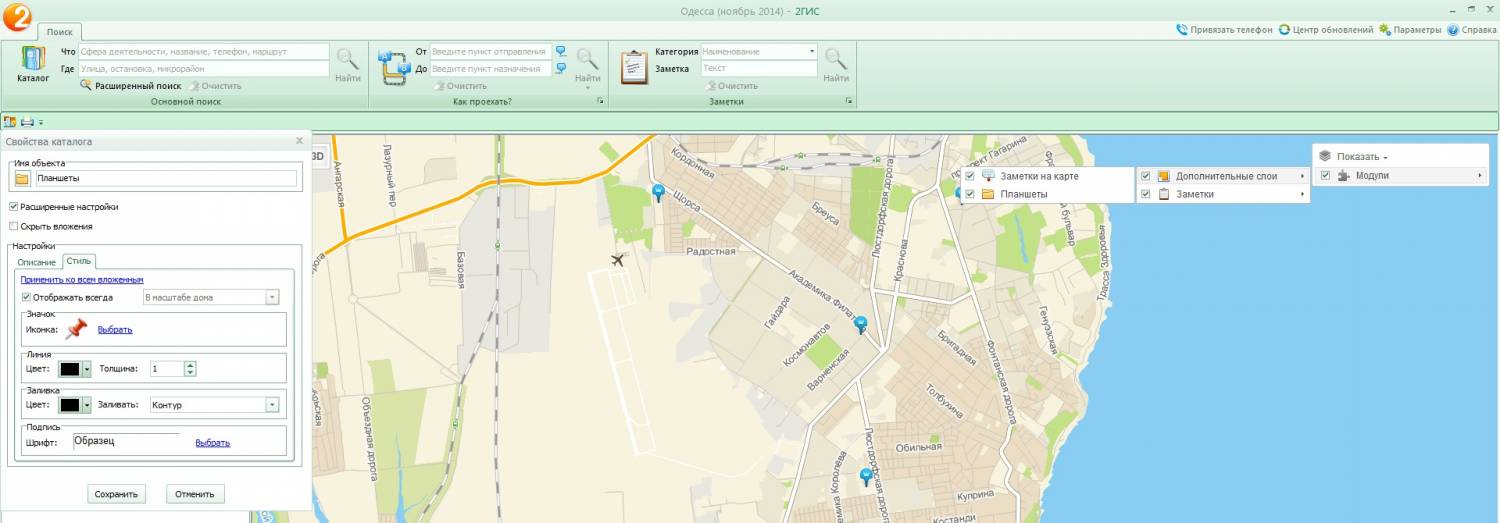Click the Заметки clipboard icon

coord(635,67)
